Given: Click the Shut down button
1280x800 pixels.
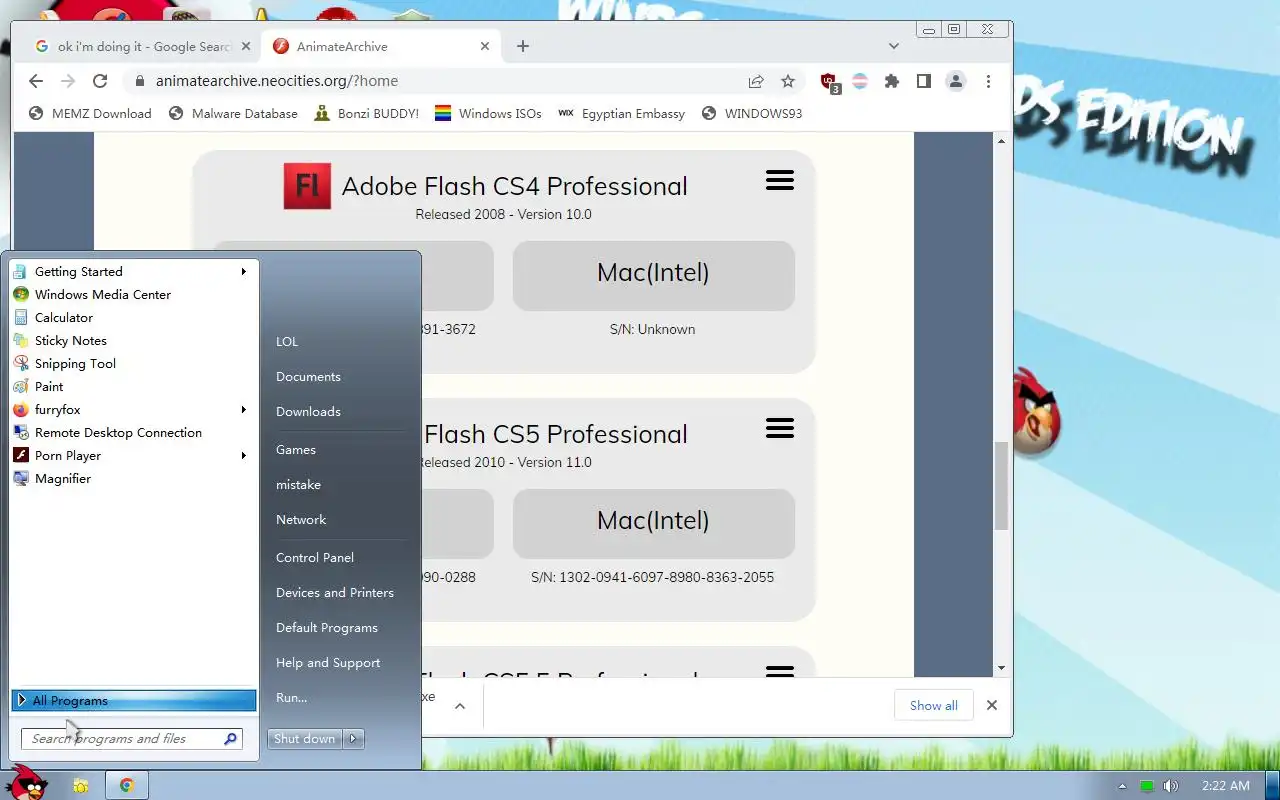Looking at the screenshot, I should pyautogui.click(x=305, y=739).
